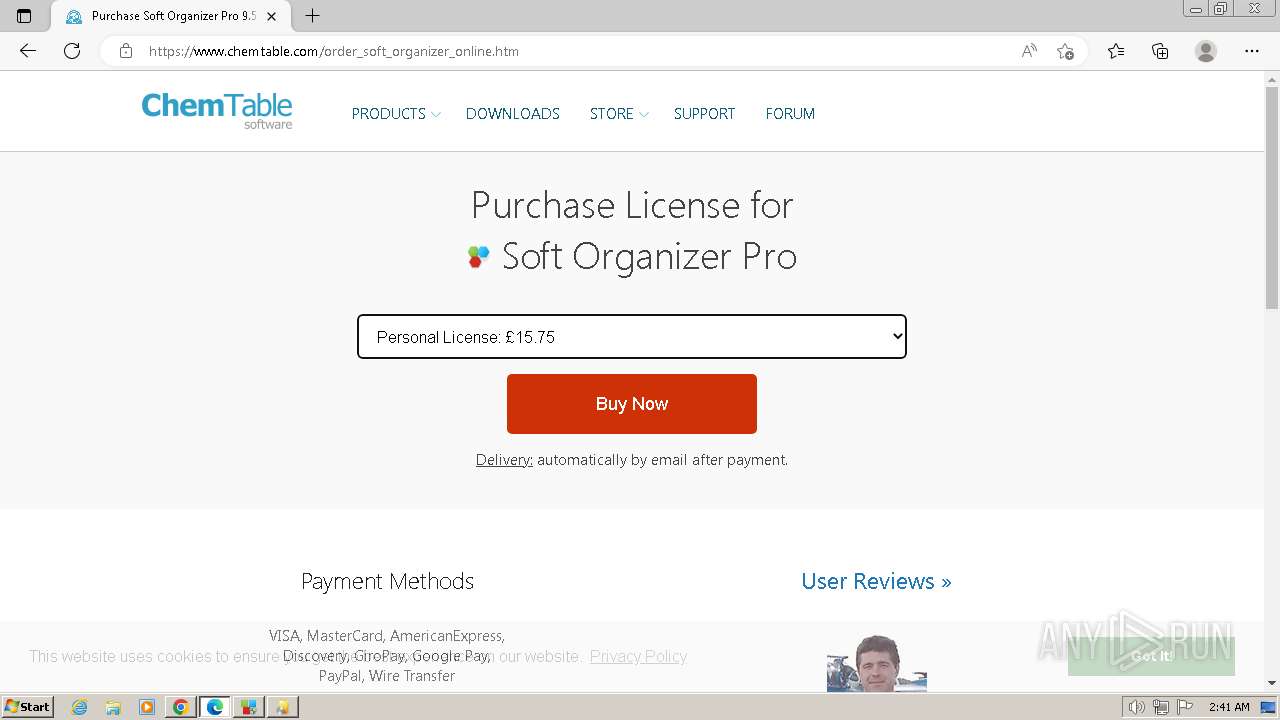Click the Delivery link

tap(504, 460)
